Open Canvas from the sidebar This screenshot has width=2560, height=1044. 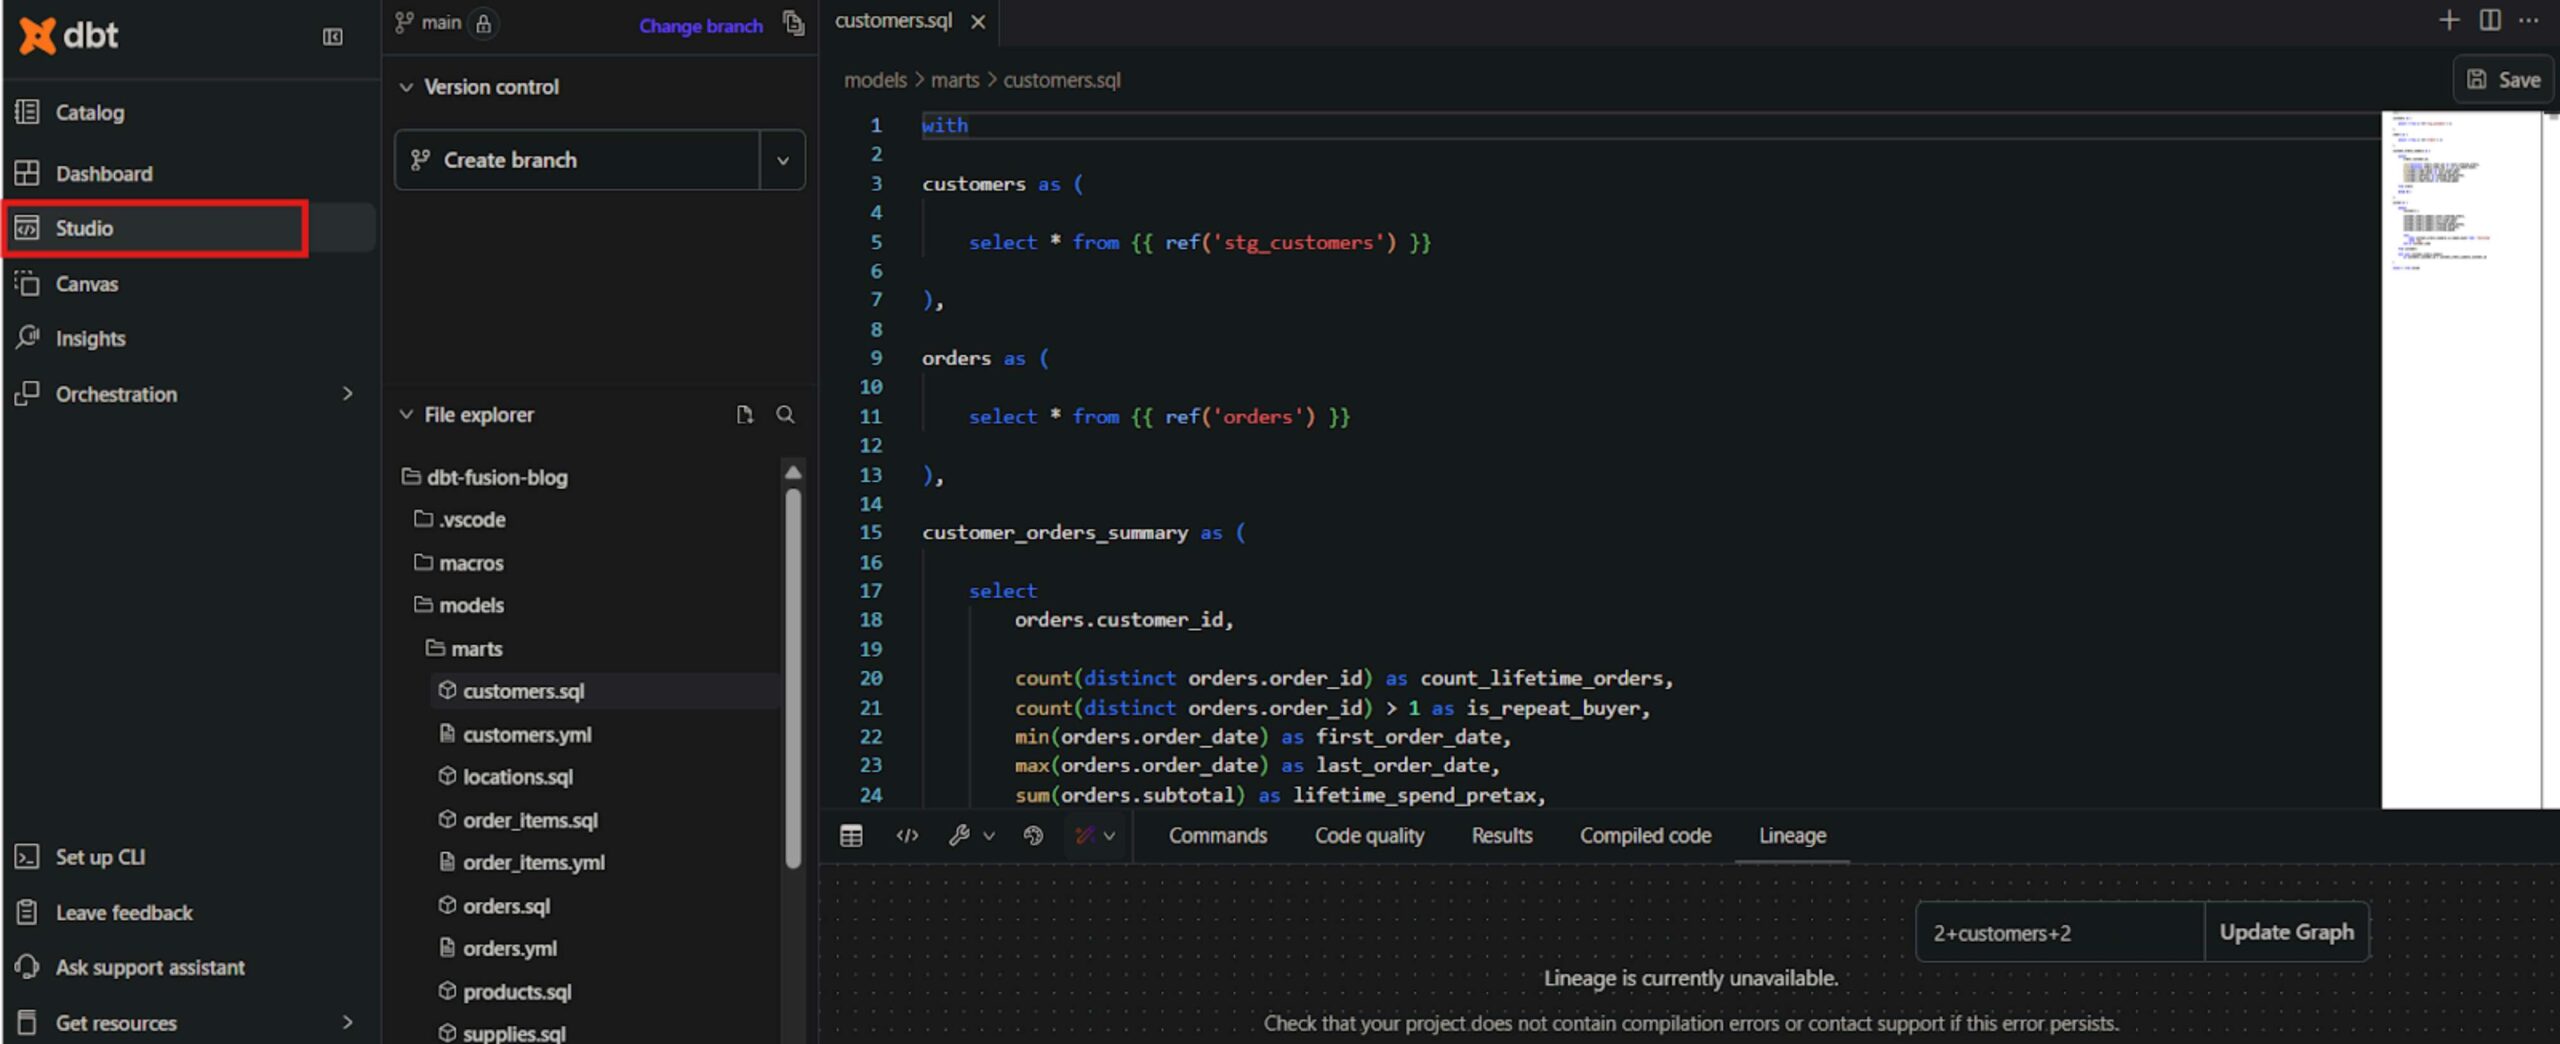86,284
